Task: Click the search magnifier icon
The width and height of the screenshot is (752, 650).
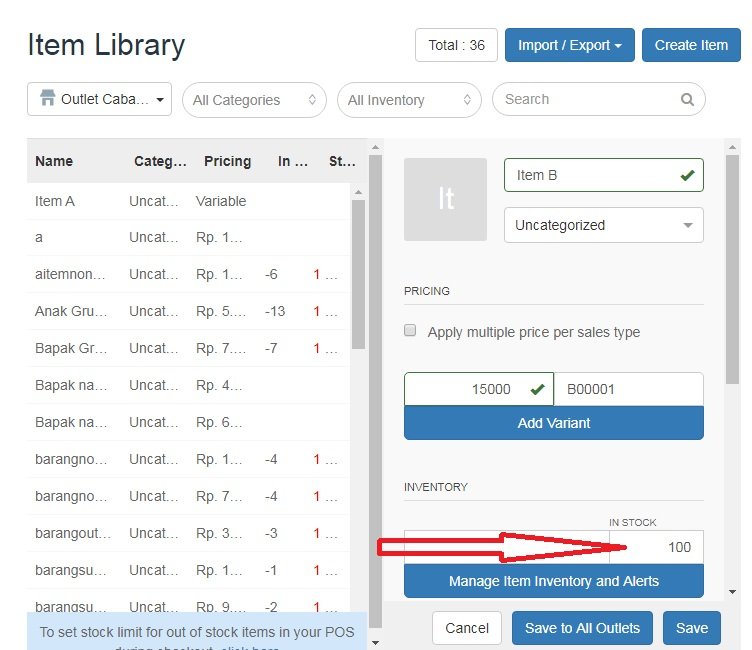Action: [x=687, y=100]
